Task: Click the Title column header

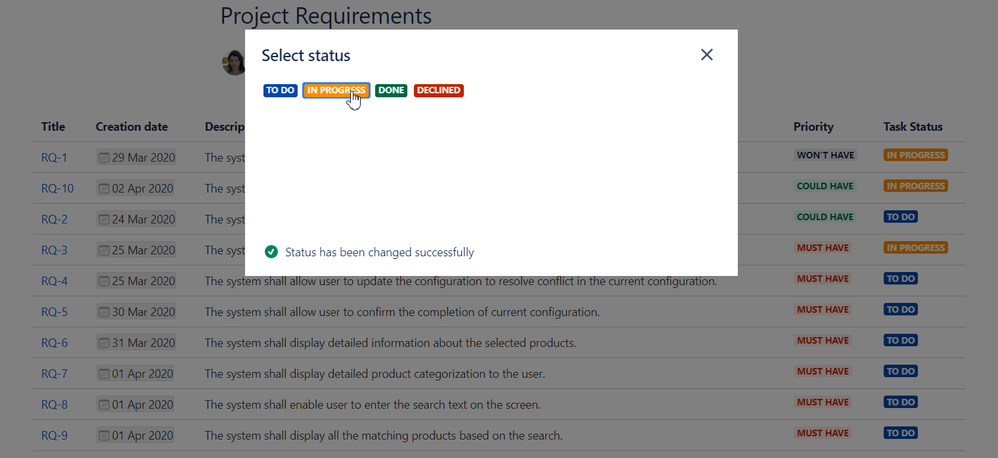Action: coord(53,127)
